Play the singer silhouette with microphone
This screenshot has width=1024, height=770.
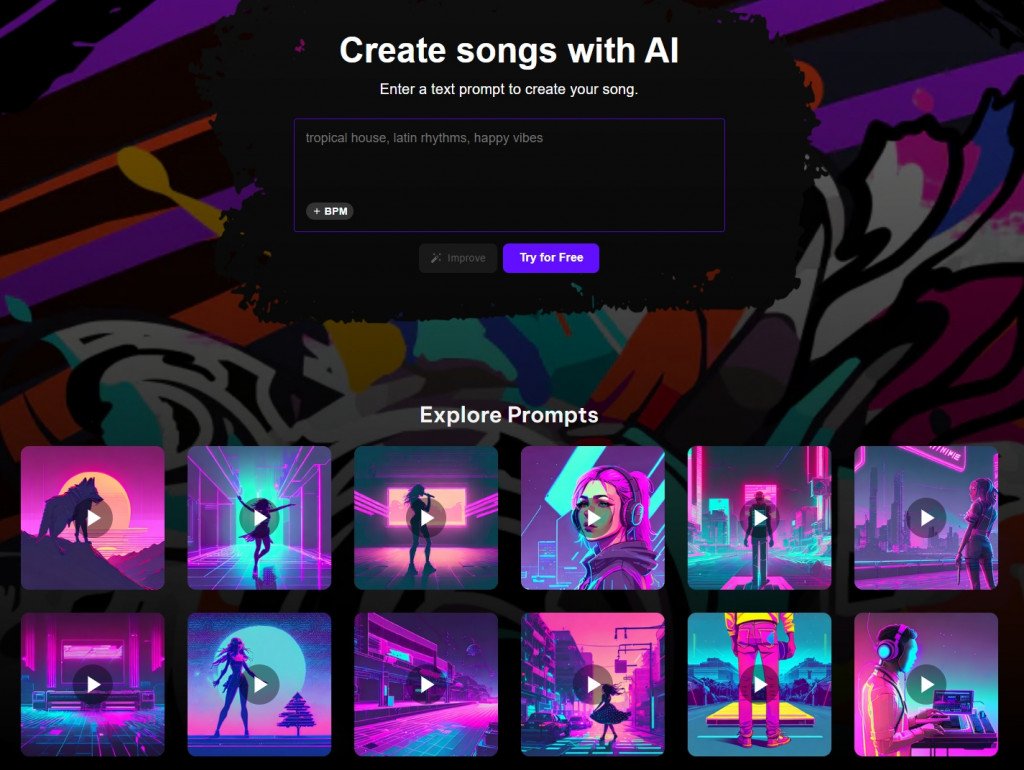pyautogui.click(x=426, y=518)
